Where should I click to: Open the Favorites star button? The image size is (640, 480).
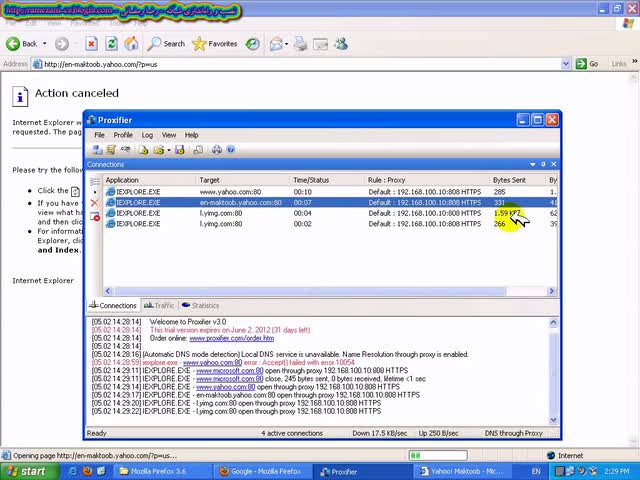pyautogui.click(x=215, y=44)
